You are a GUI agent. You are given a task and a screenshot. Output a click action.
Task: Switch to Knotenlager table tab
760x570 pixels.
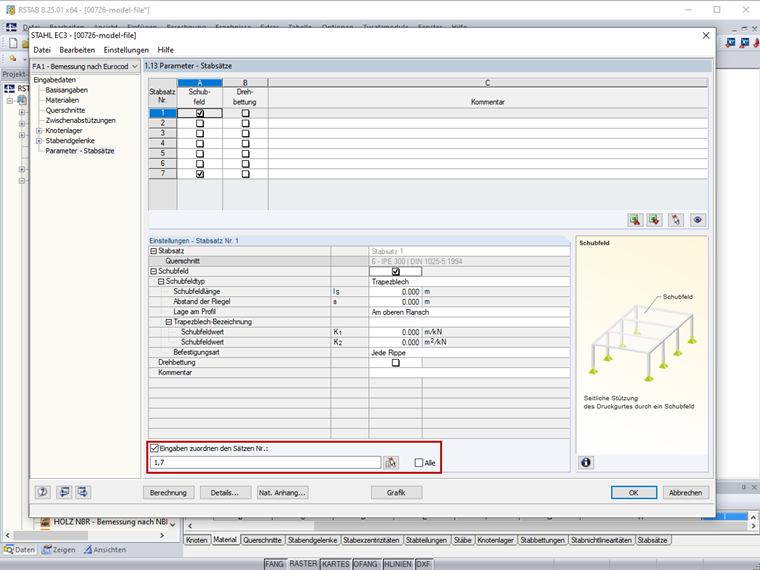(495, 540)
